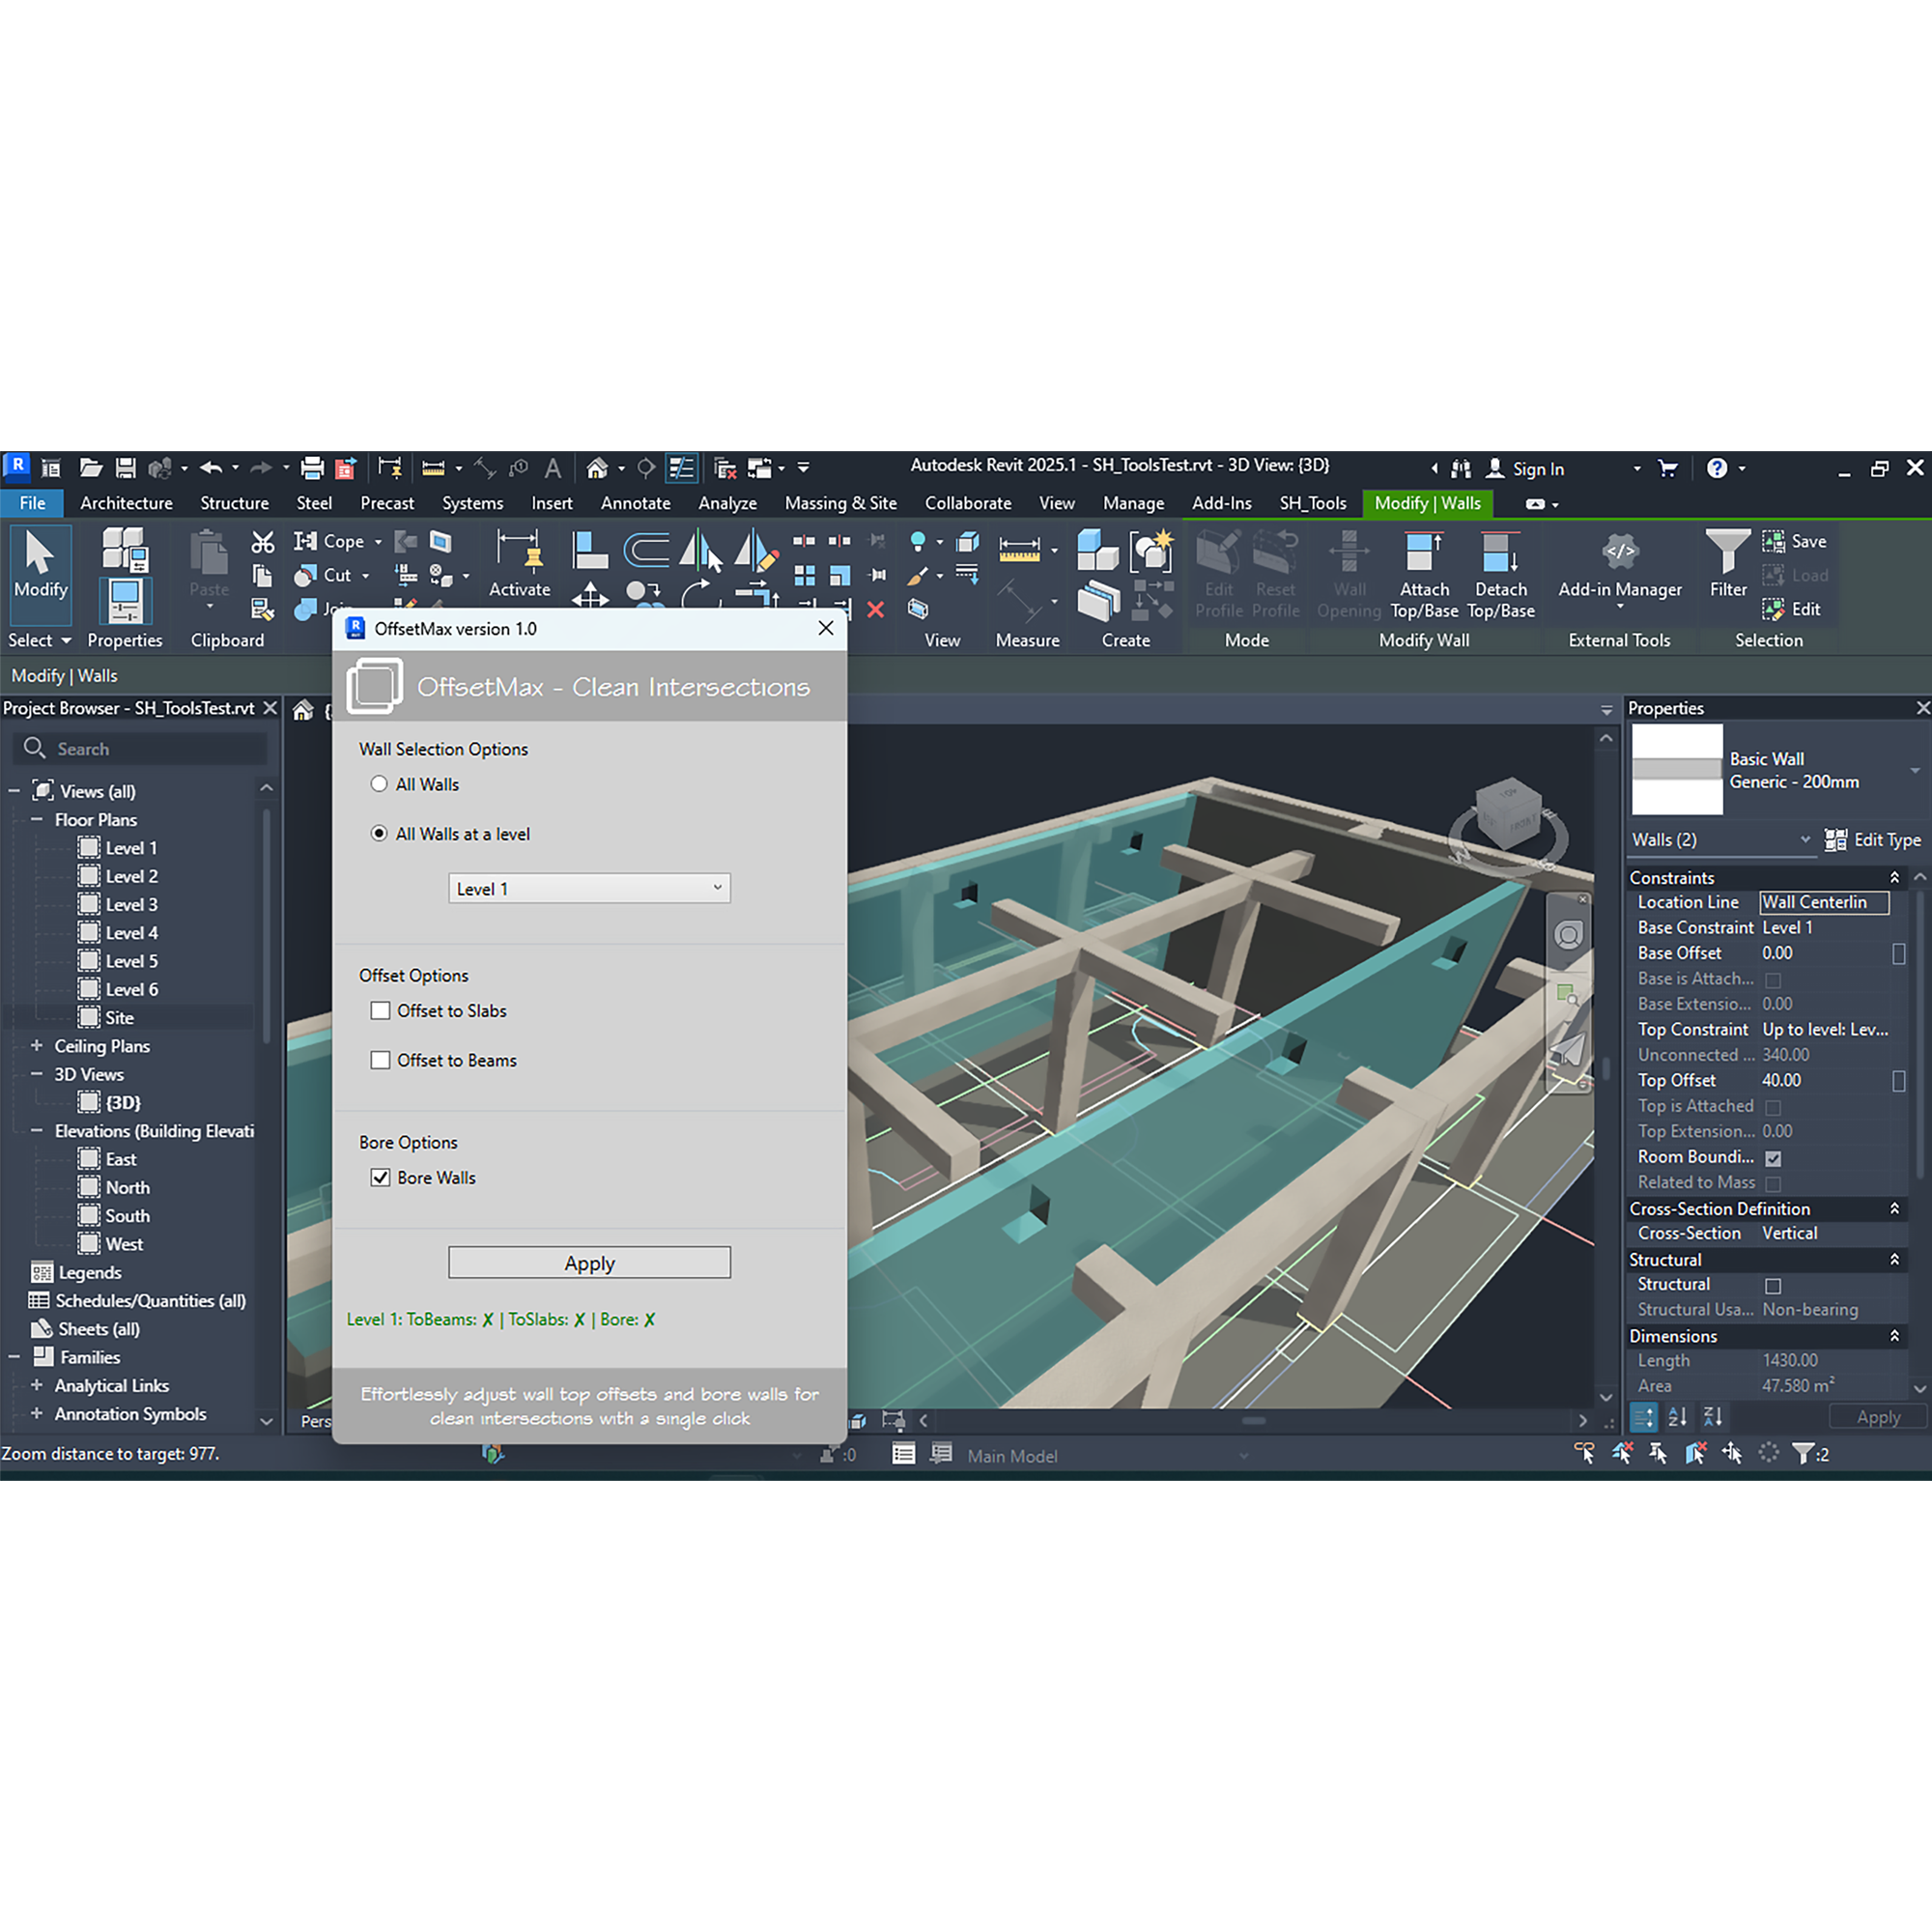Viewport: 1932px width, 1932px height.
Task: Click the Modify arrow tool
Action: (x=40, y=552)
